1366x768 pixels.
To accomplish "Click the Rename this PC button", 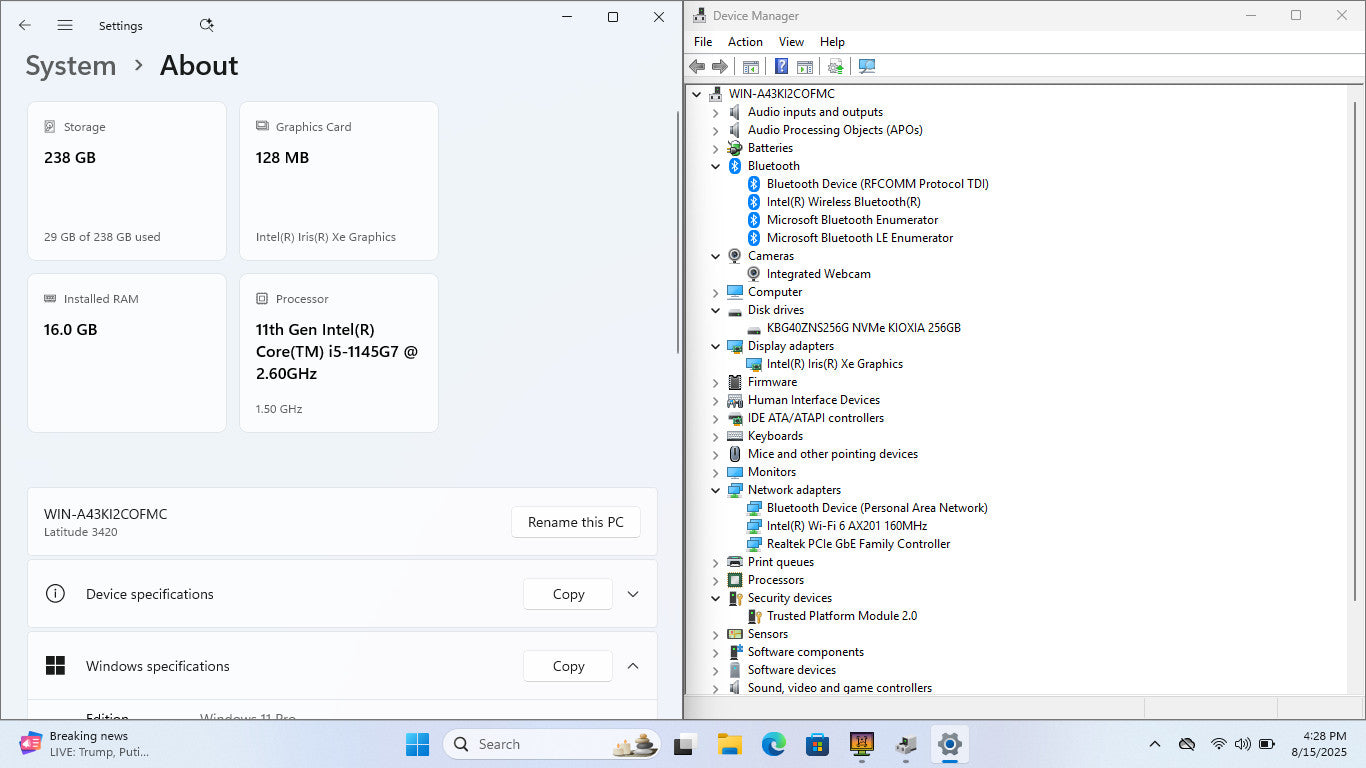I will pyautogui.click(x=575, y=522).
